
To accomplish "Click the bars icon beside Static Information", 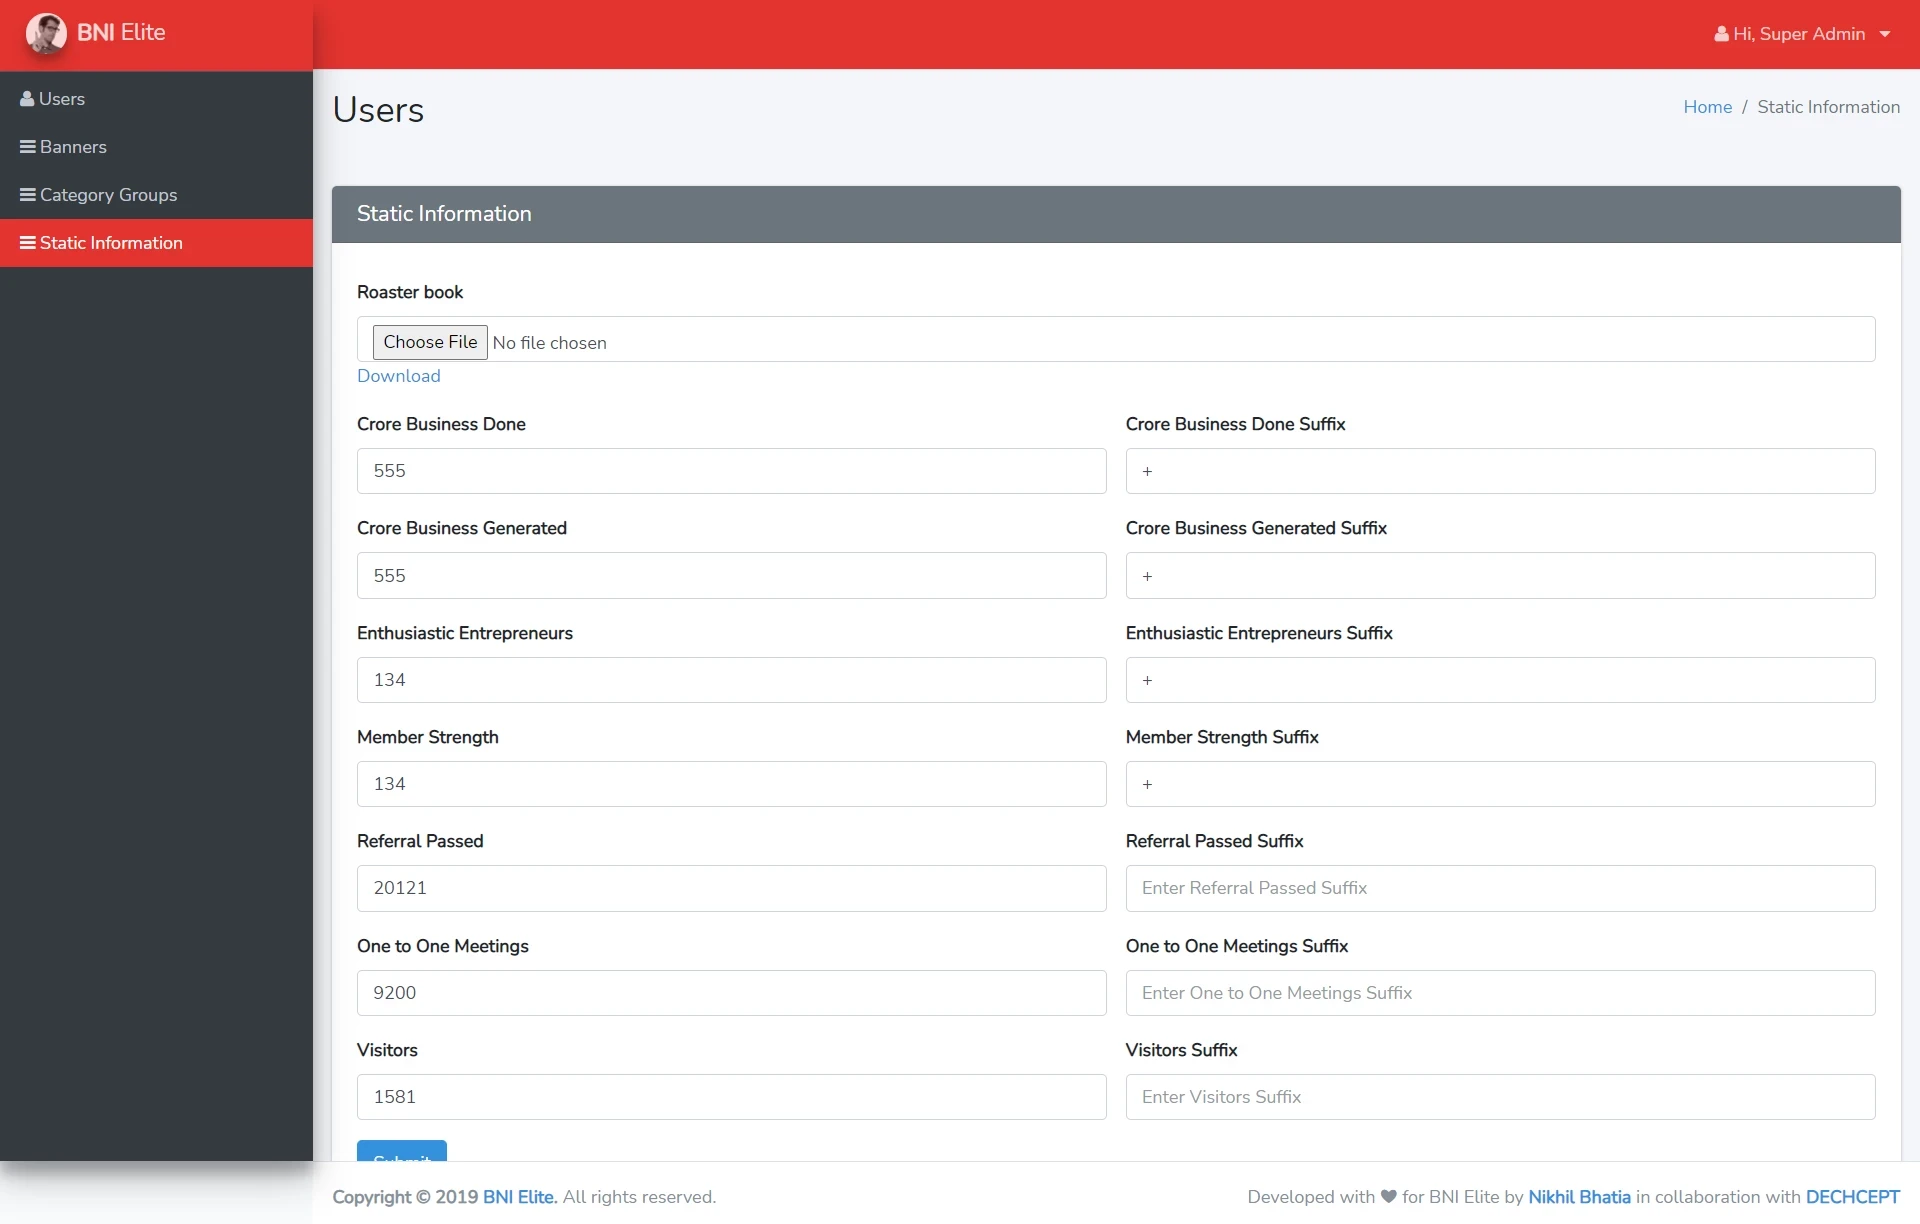I will click(28, 243).
